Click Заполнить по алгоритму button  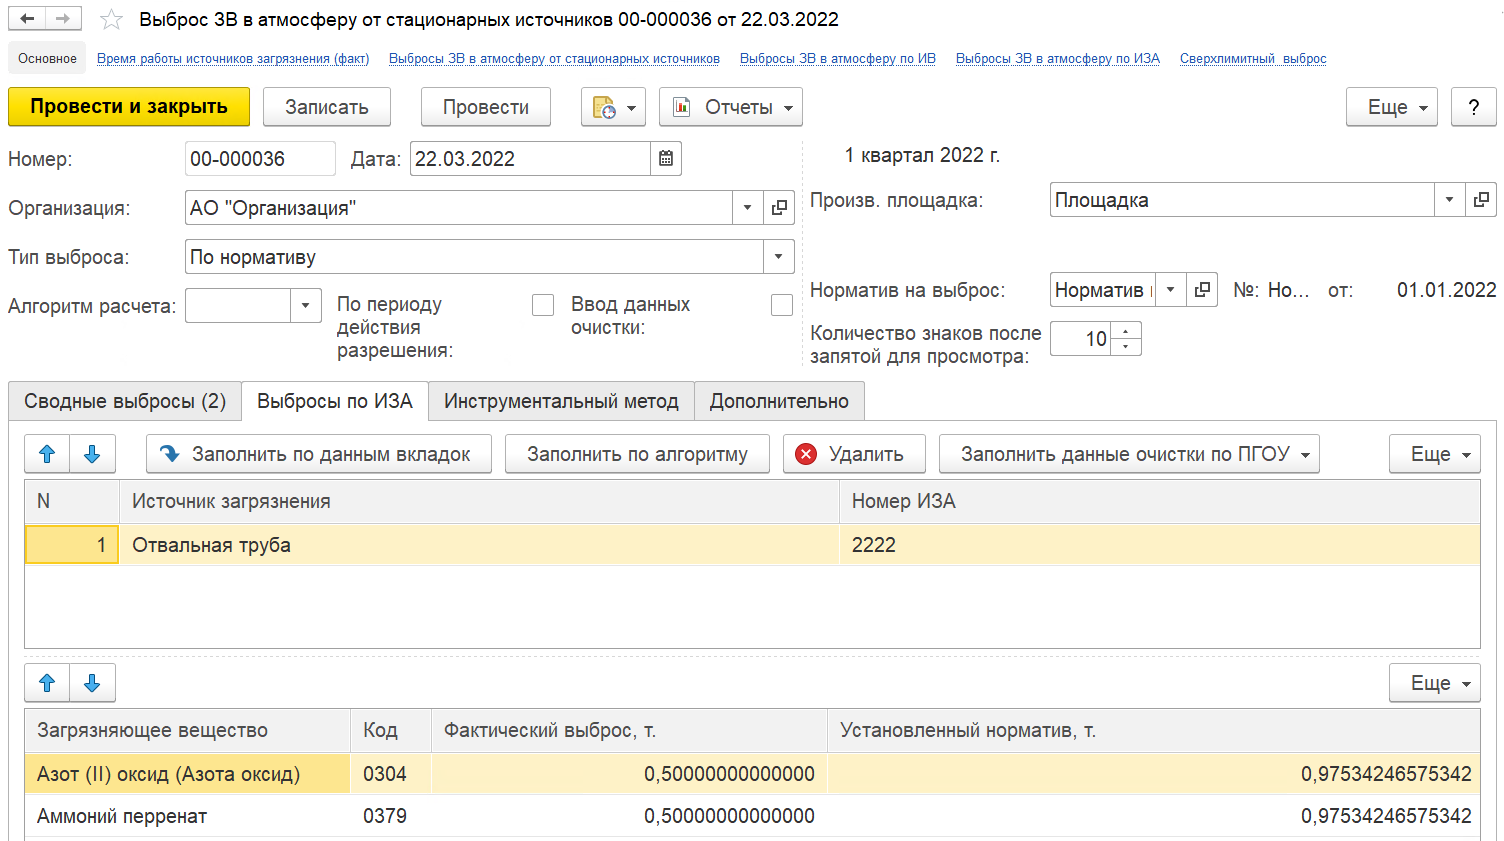pyautogui.click(x=637, y=454)
